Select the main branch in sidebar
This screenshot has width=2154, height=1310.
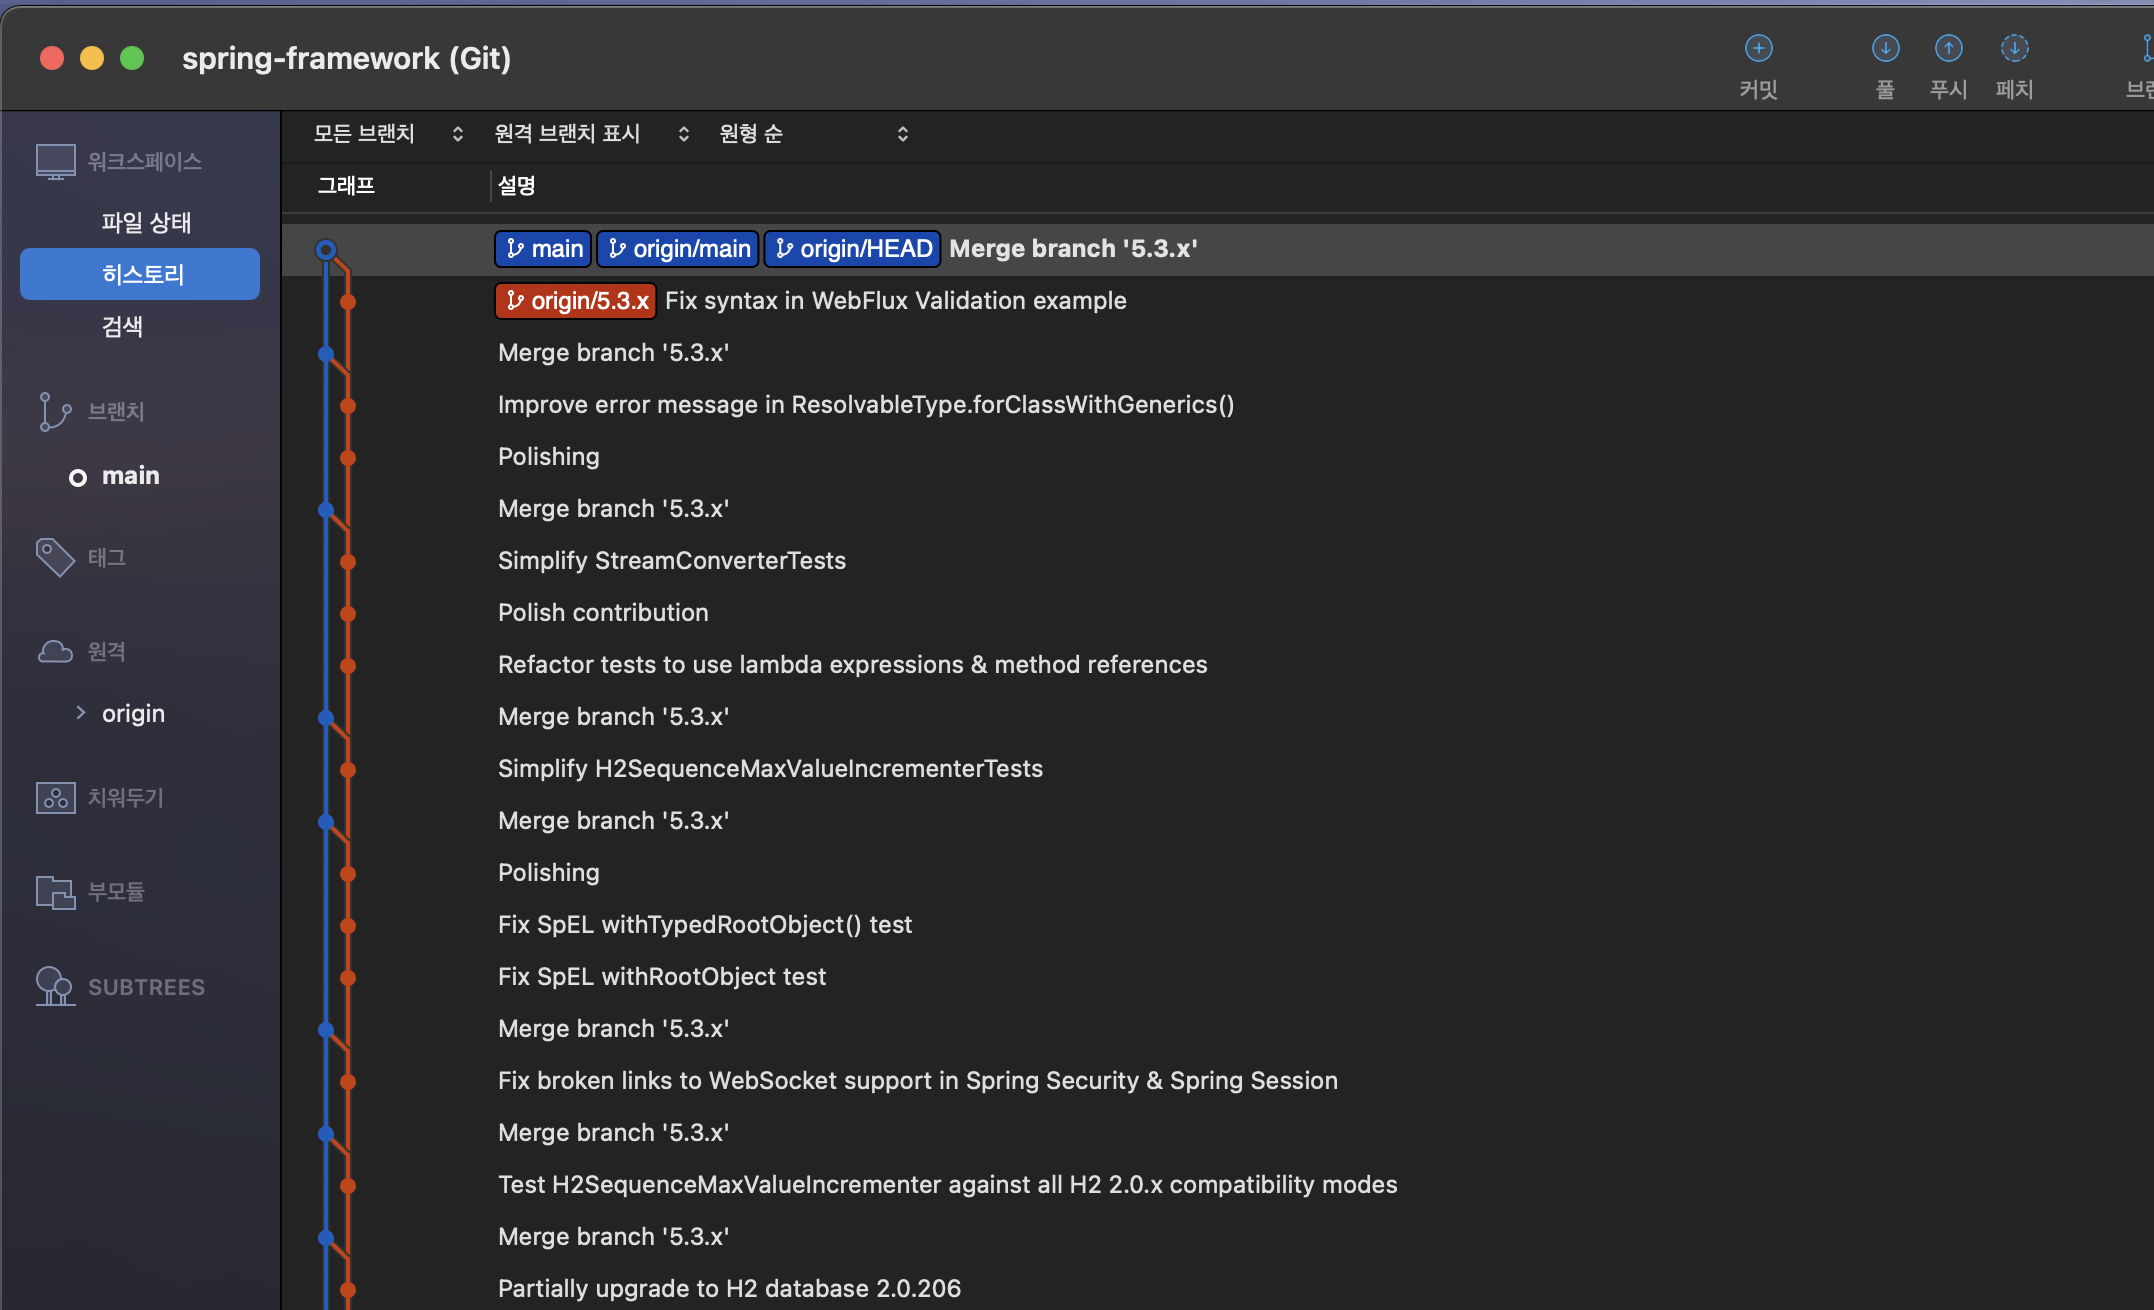131,476
